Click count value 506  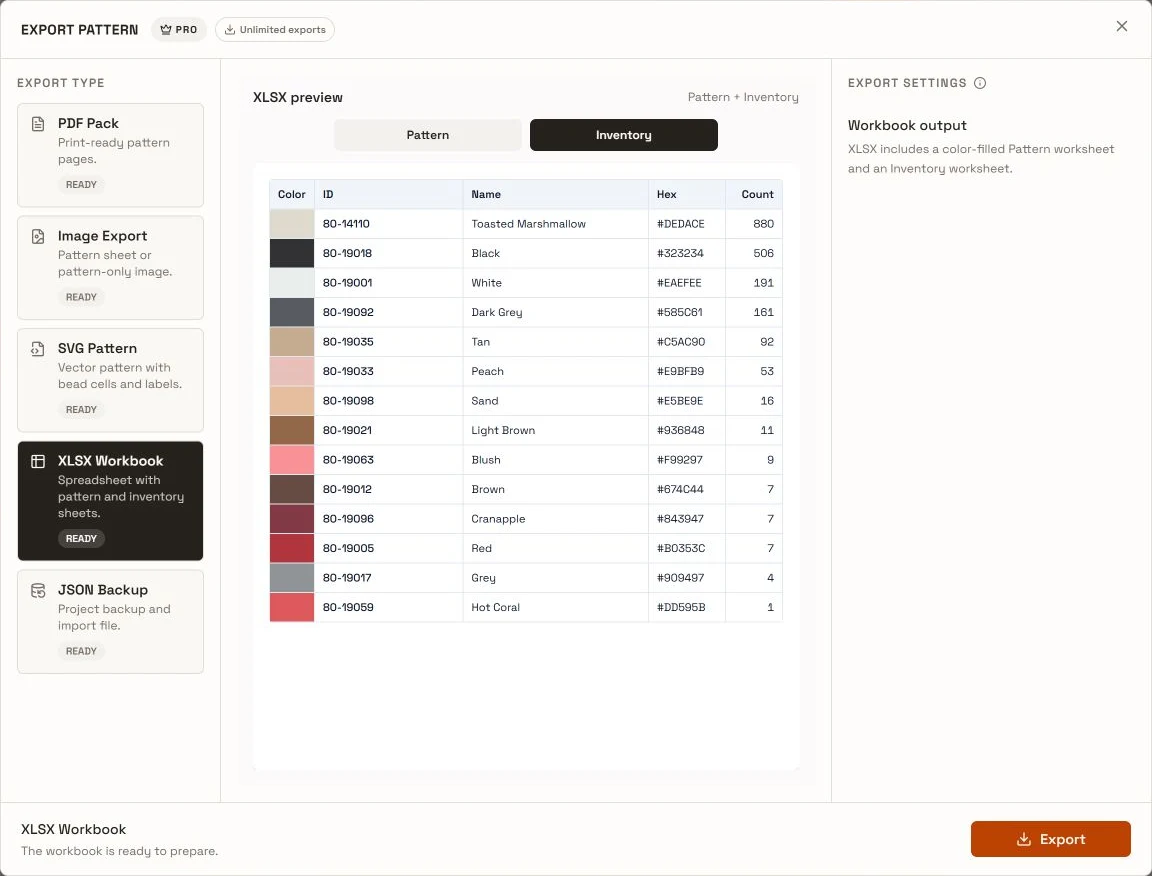[763, 254]
